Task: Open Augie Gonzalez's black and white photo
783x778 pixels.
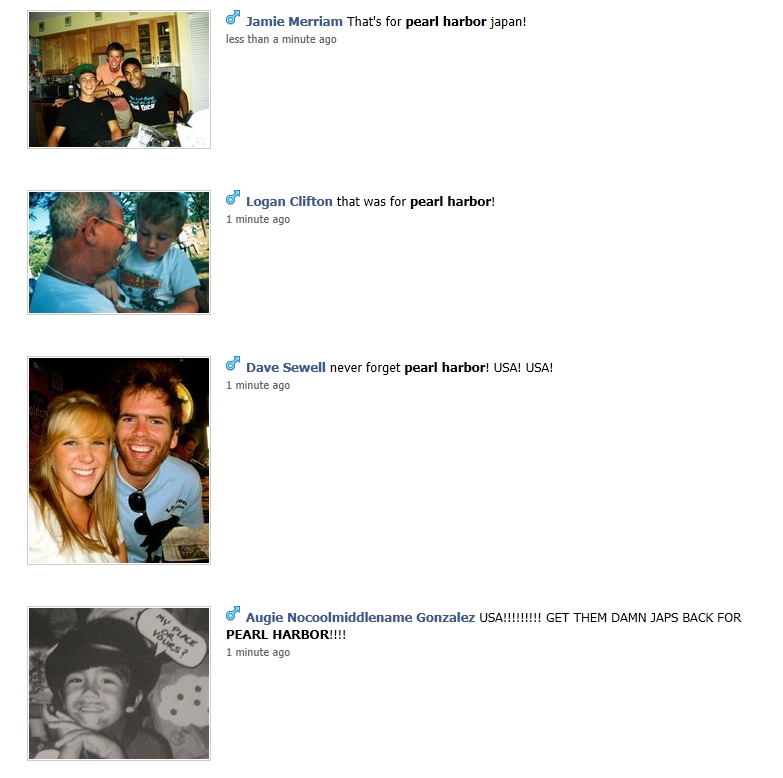Action: [119, 684]
